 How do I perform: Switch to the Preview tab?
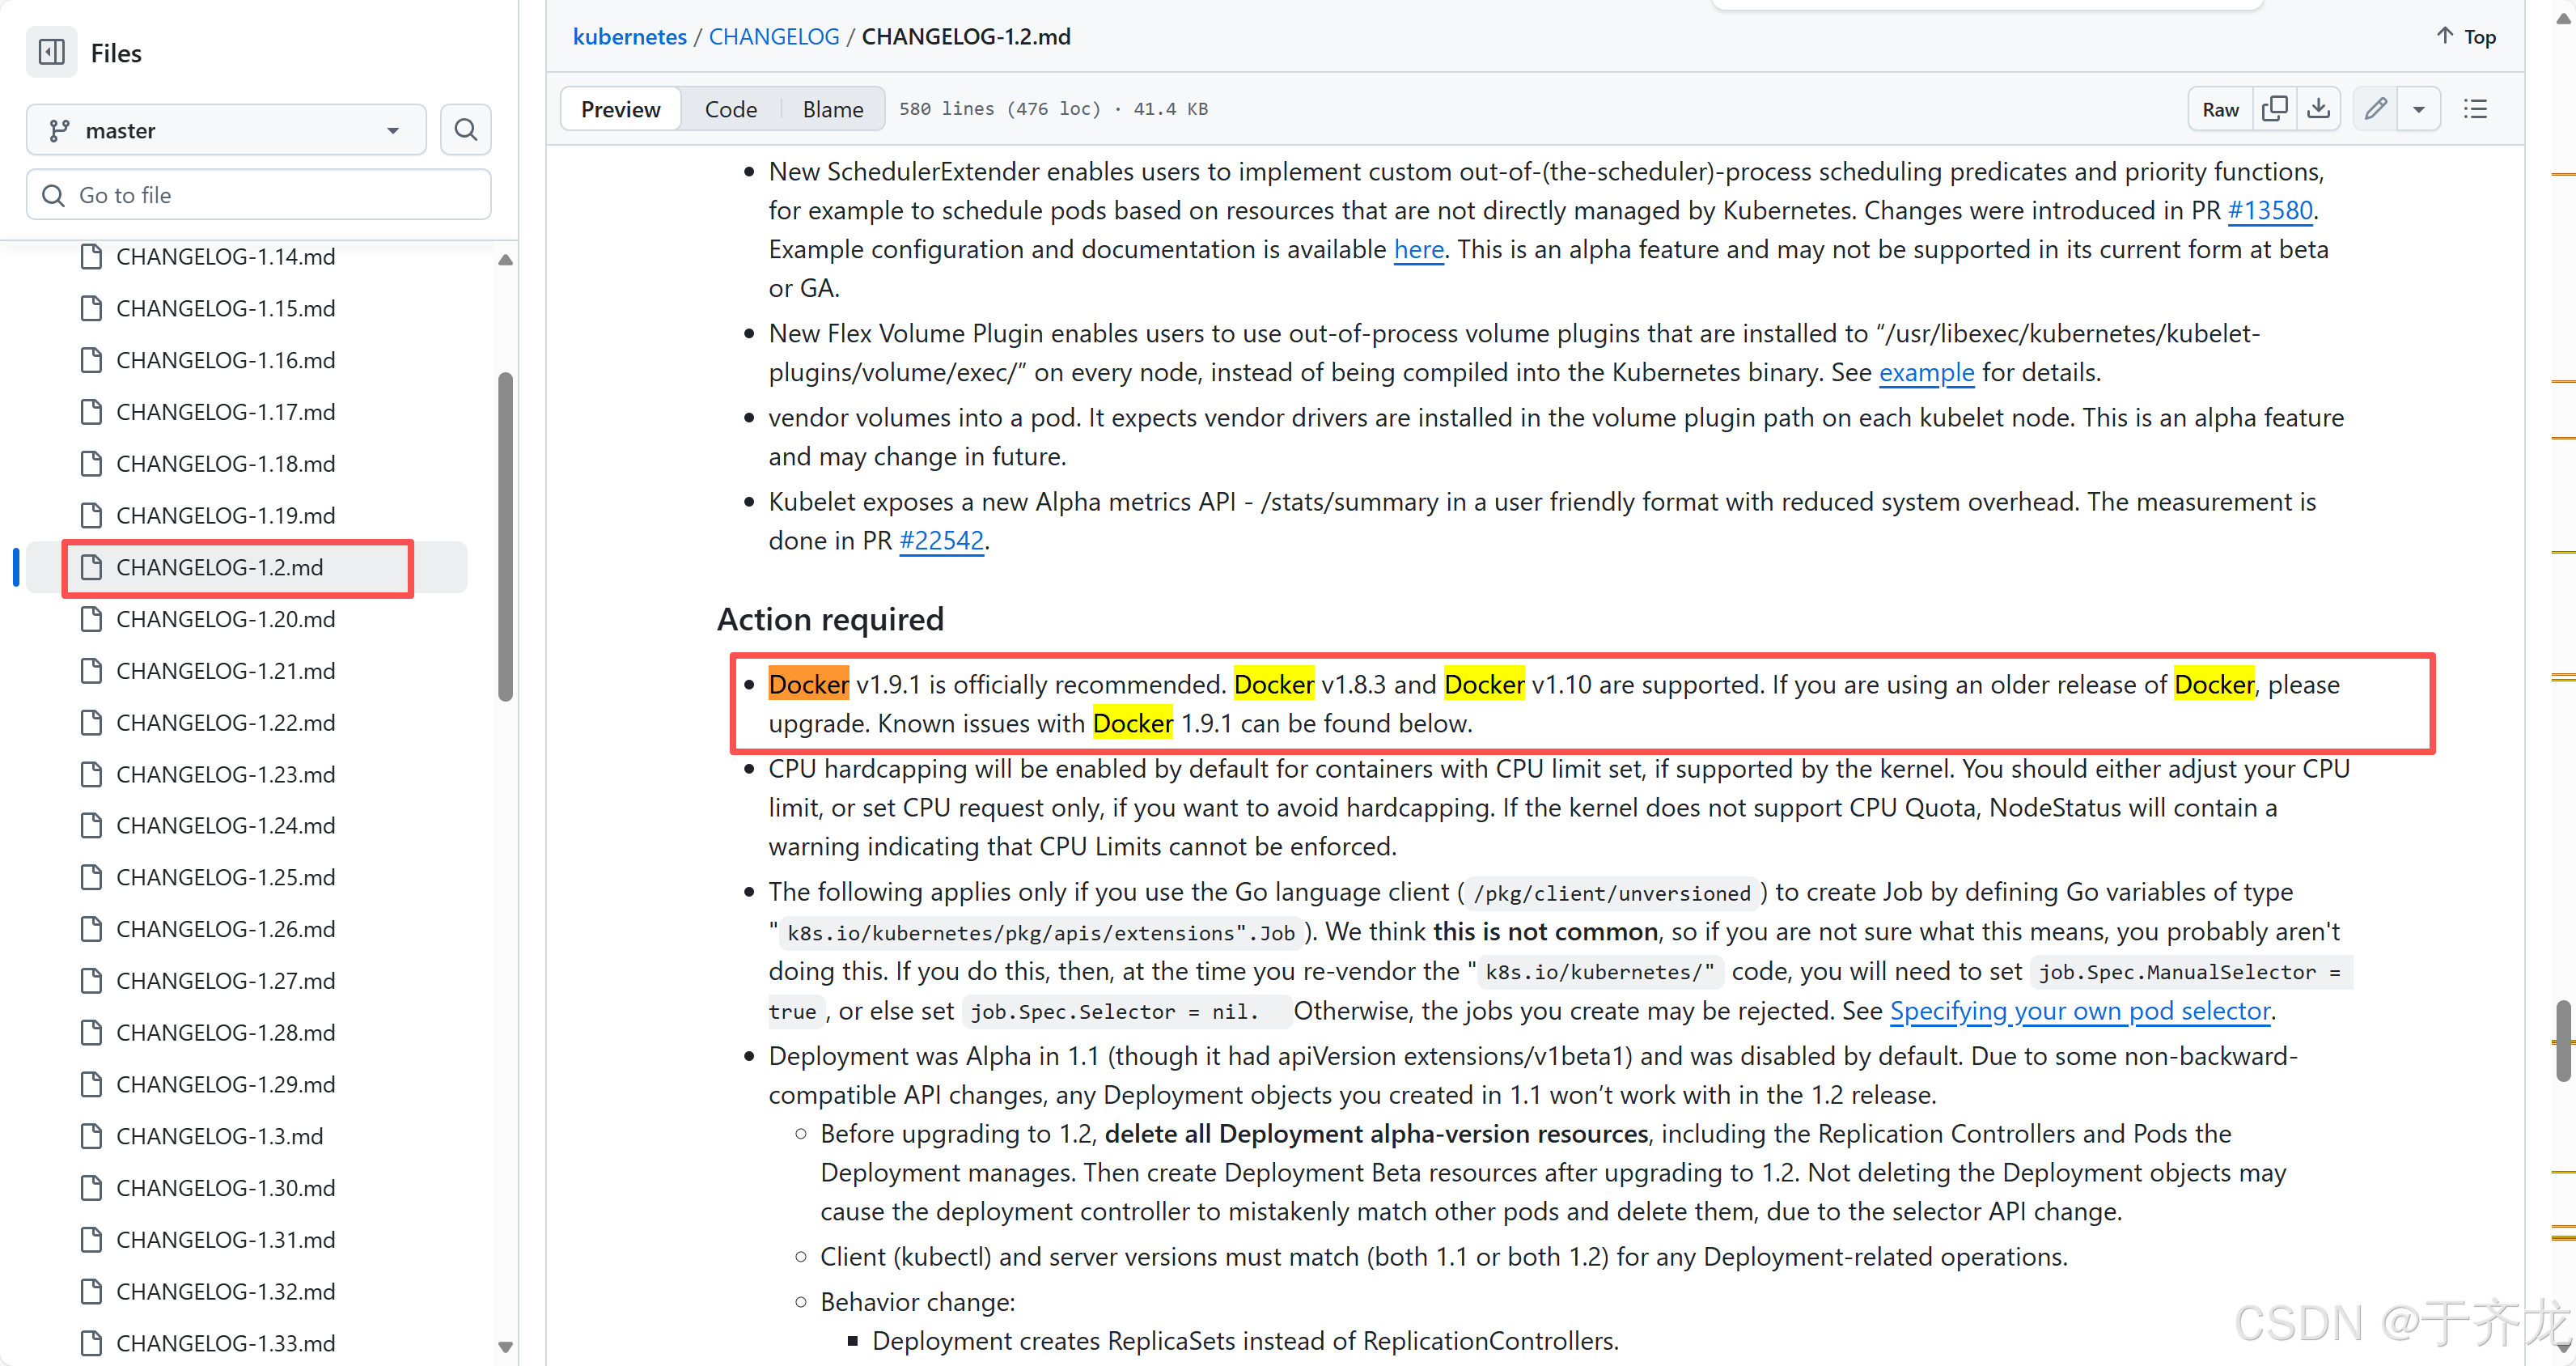pyautogui.click(x=620, y=109)
